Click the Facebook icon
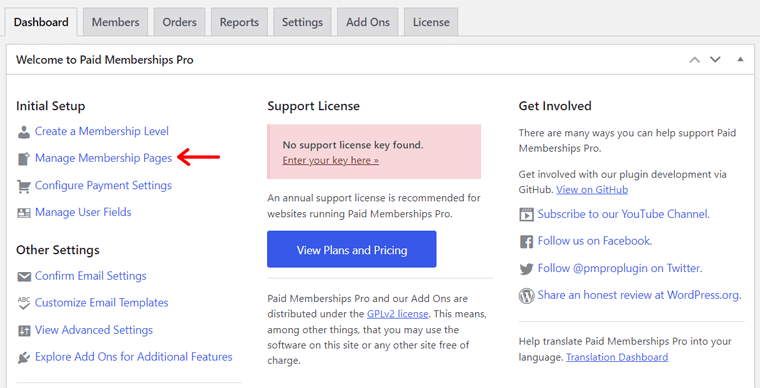This screenshot has width=760, height=388. pos(526,241)
